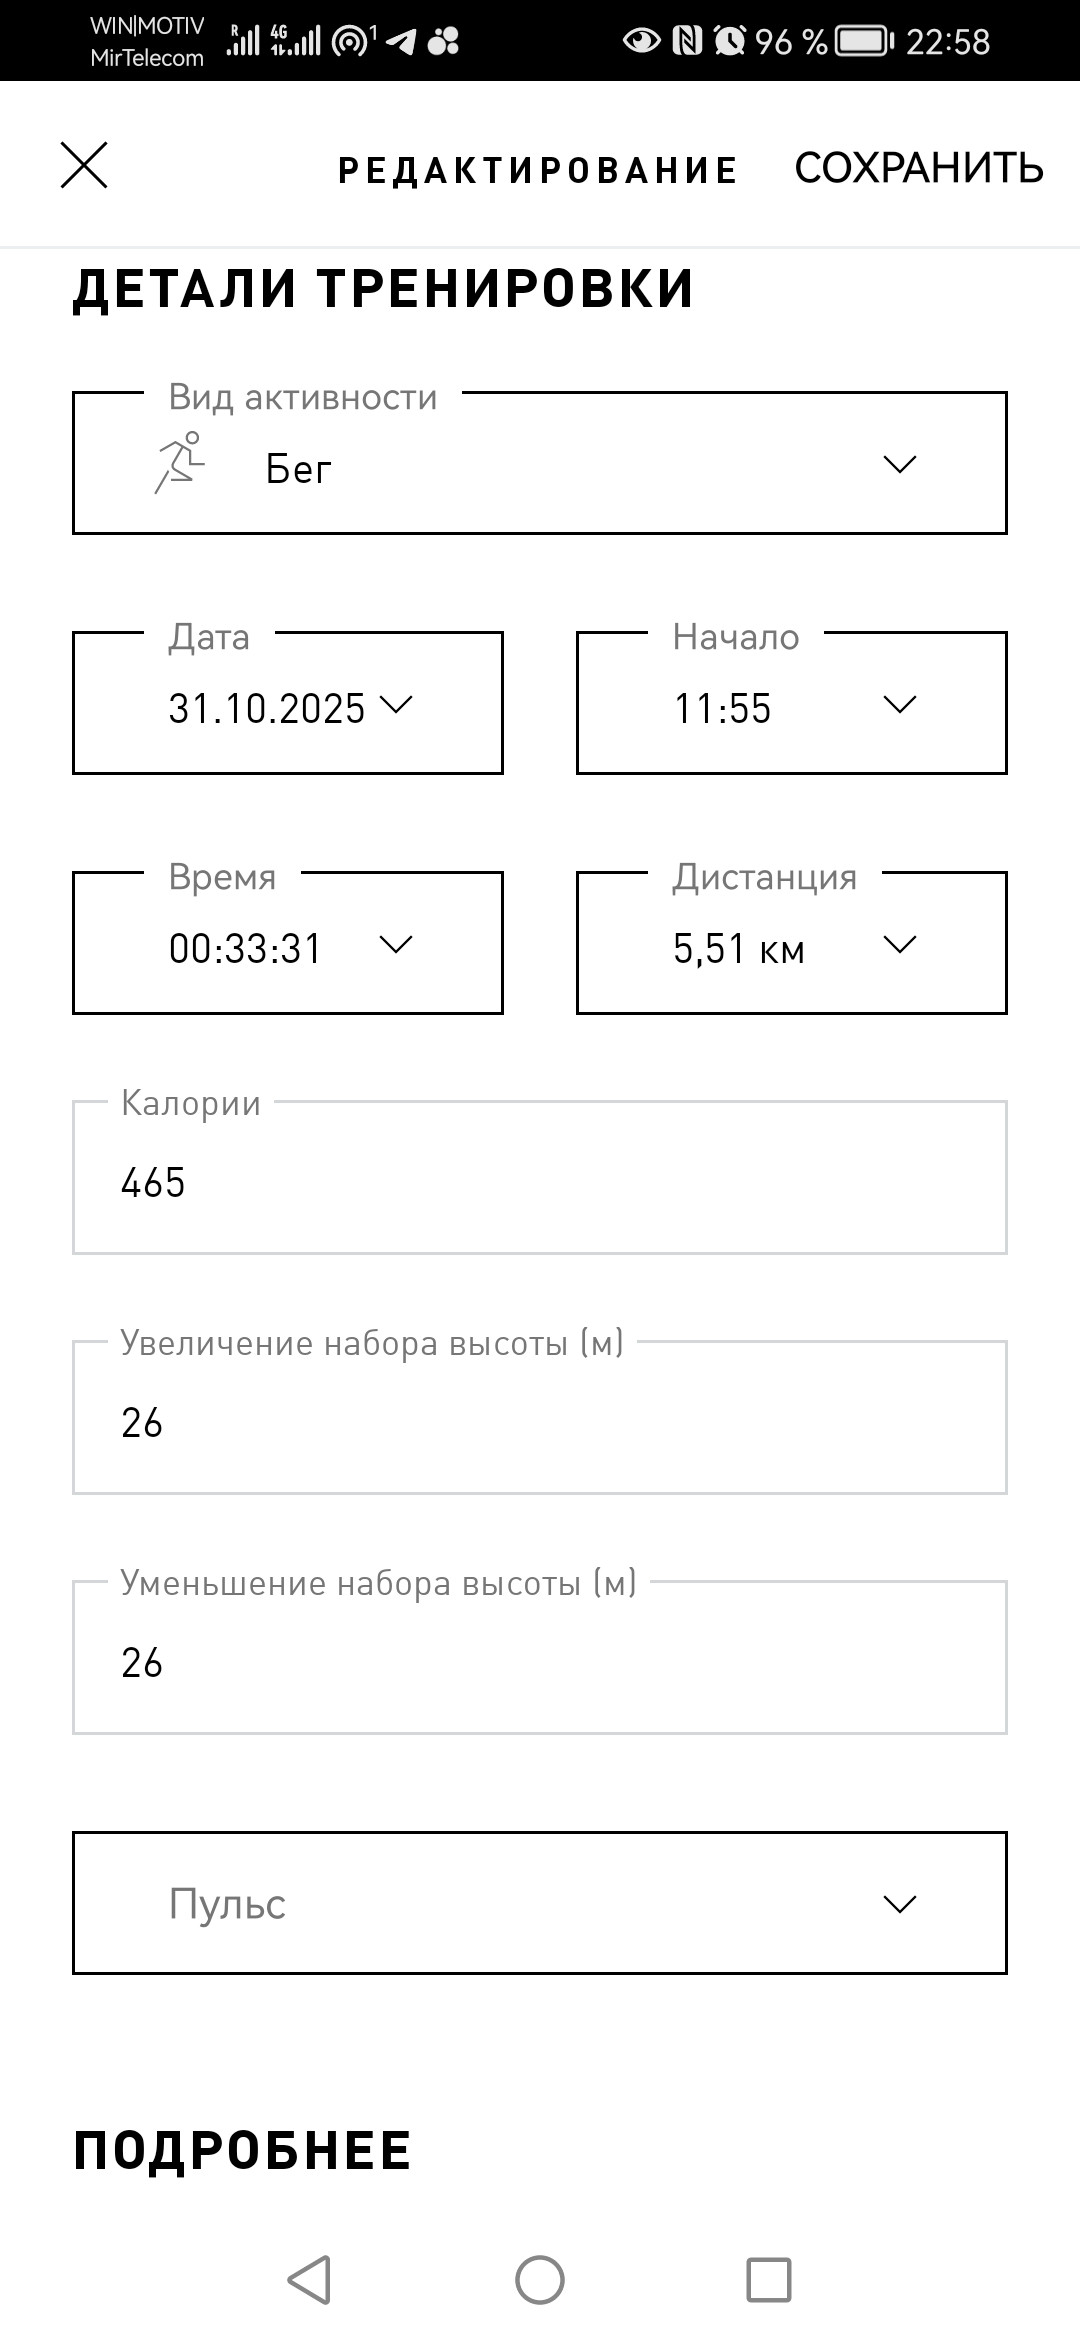The image size is (1080, 2340).
Task: Open the Дистанция 5,51 км selector
Action: (792, 943)
